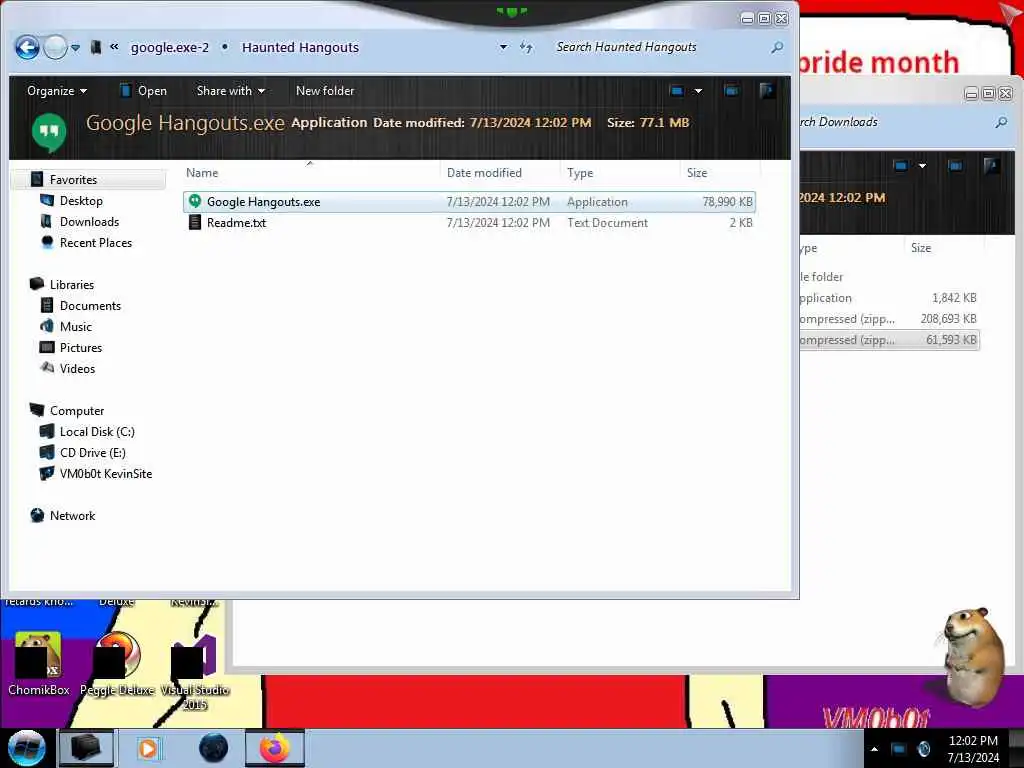Open Visual Studio 2015 desktop shortcut

195,671
